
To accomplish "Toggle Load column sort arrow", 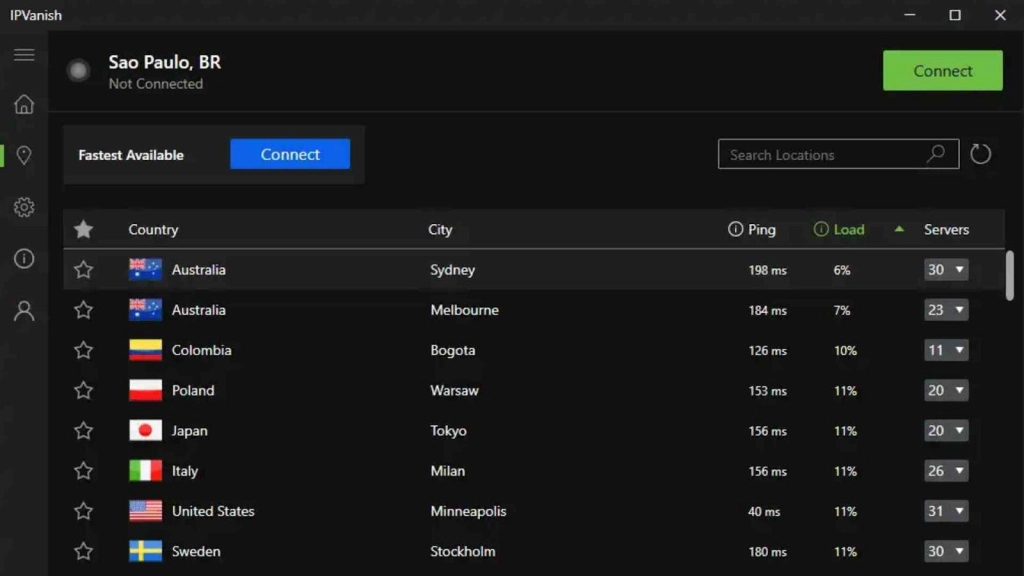I will 899,229.
